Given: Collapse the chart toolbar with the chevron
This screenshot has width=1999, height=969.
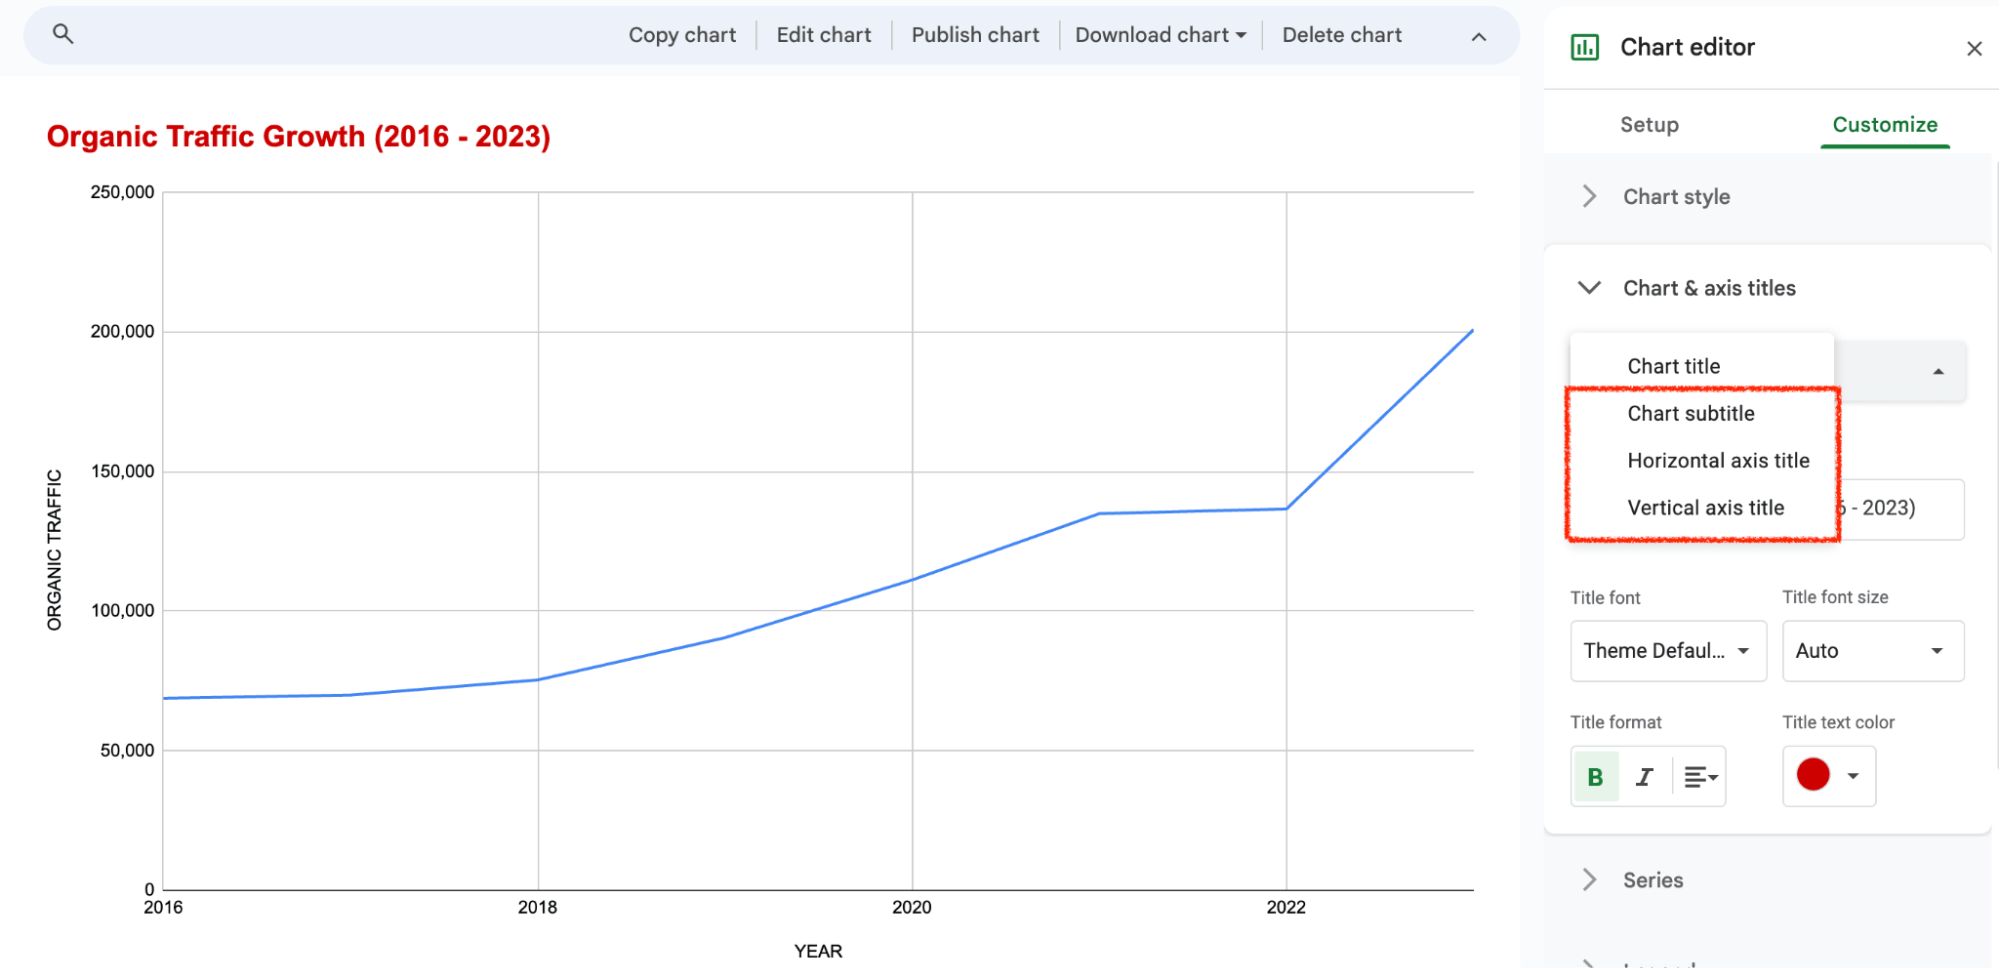Looking at the screenshot, I should tap(1478, 36).
